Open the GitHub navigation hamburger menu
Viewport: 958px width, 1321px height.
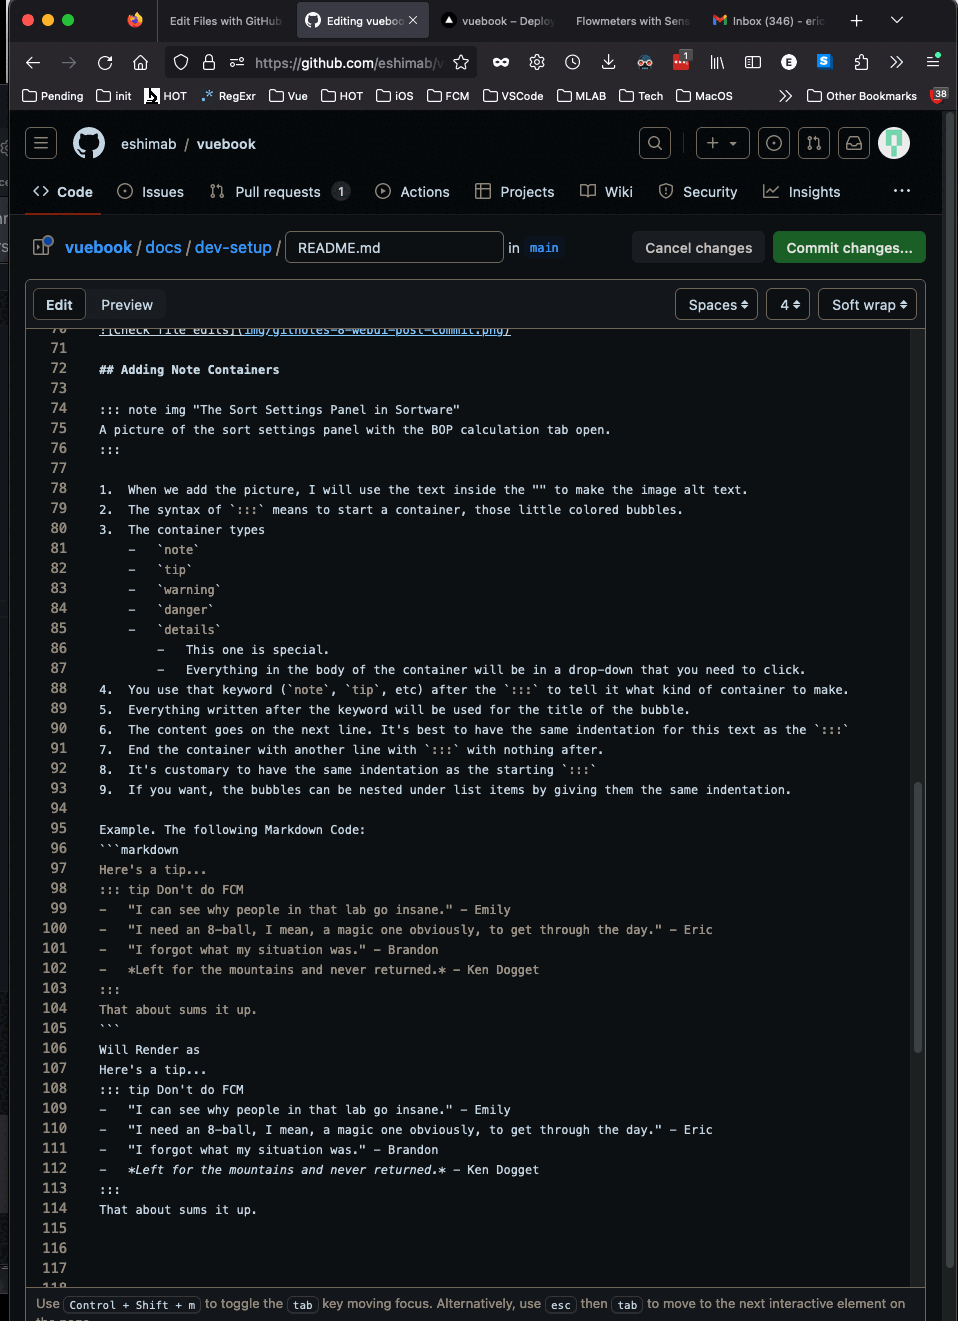coord(41,143)
